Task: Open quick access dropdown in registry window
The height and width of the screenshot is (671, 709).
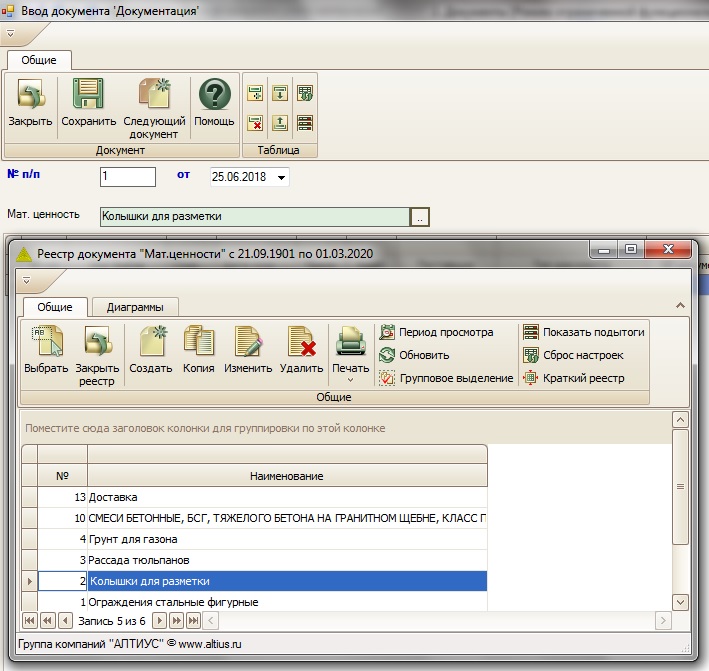Action: (x=27, y=281)
